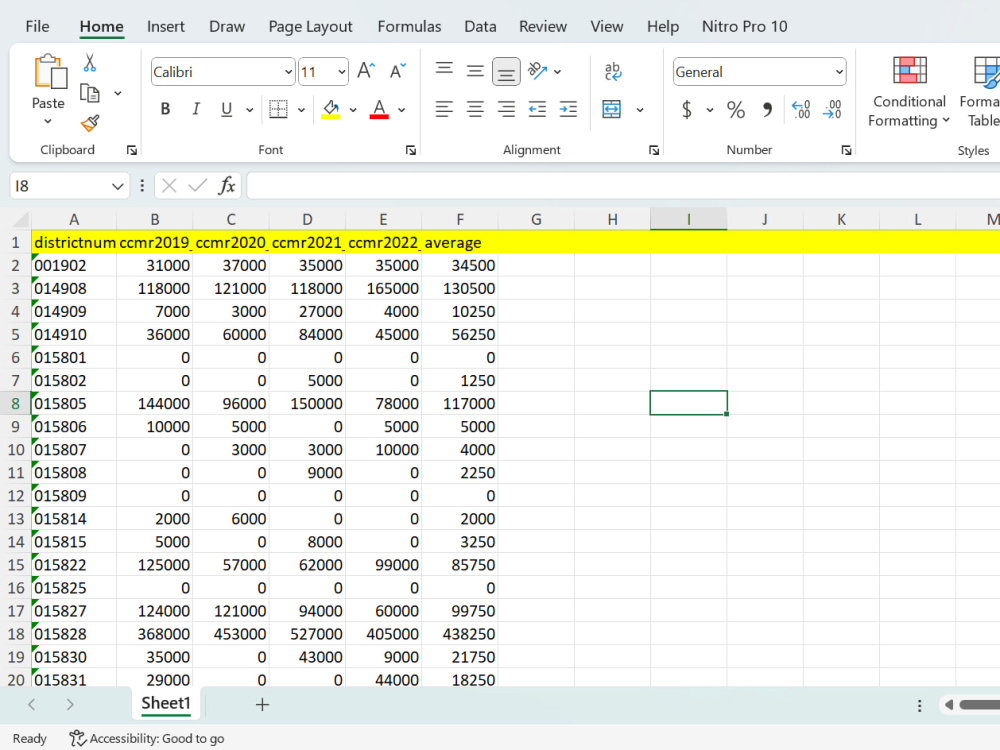Click Insert Function fx icon
The image size is (1000, 750).
click(x=227, y=186)
